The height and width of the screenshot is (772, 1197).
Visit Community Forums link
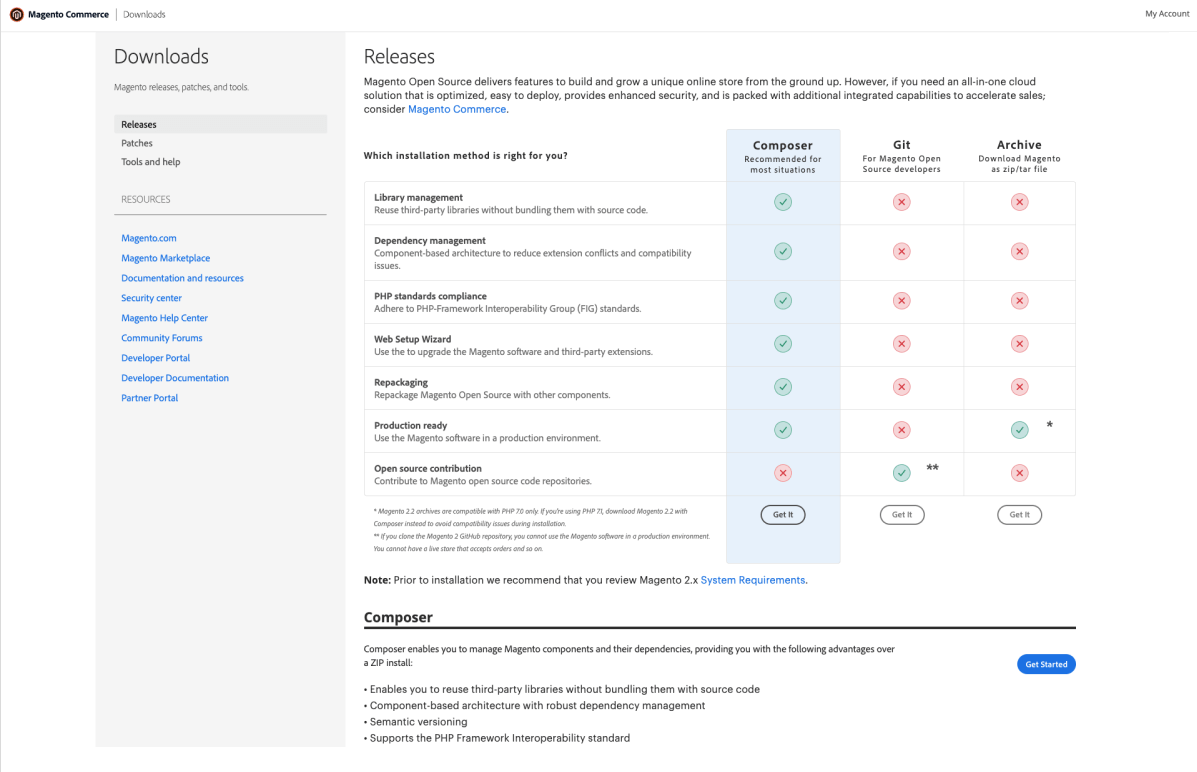[x=162, y=338]
